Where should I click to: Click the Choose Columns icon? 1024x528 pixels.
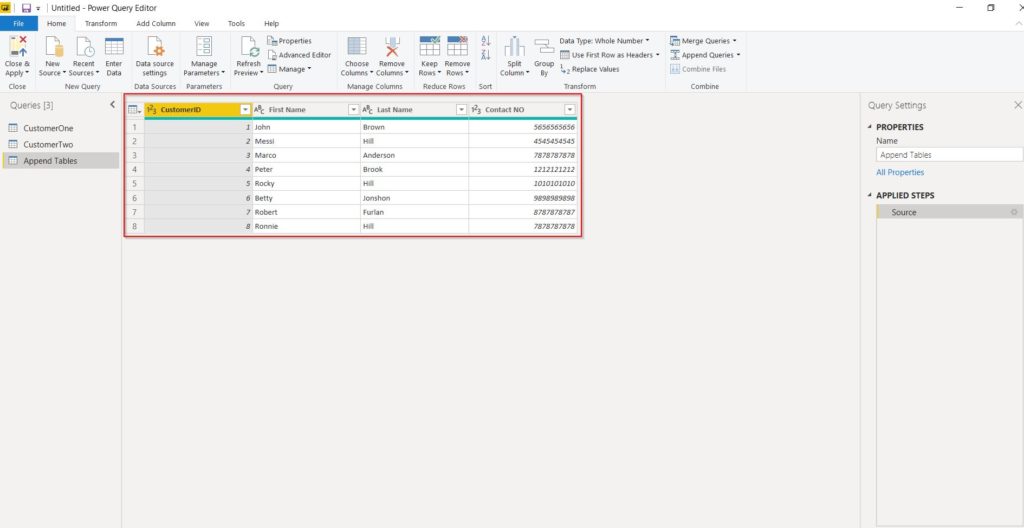pyautogui.click(x=357, y=47)
